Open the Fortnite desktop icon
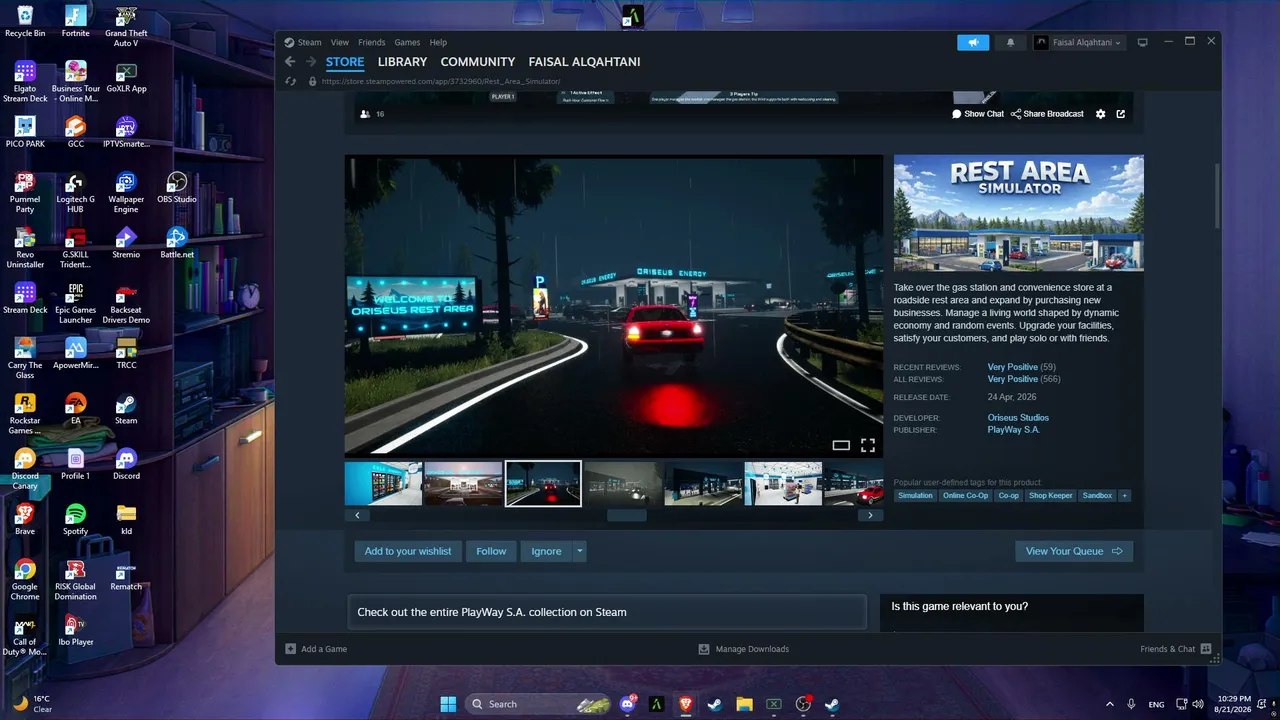The image size is (1280, 720). (75, 21)
